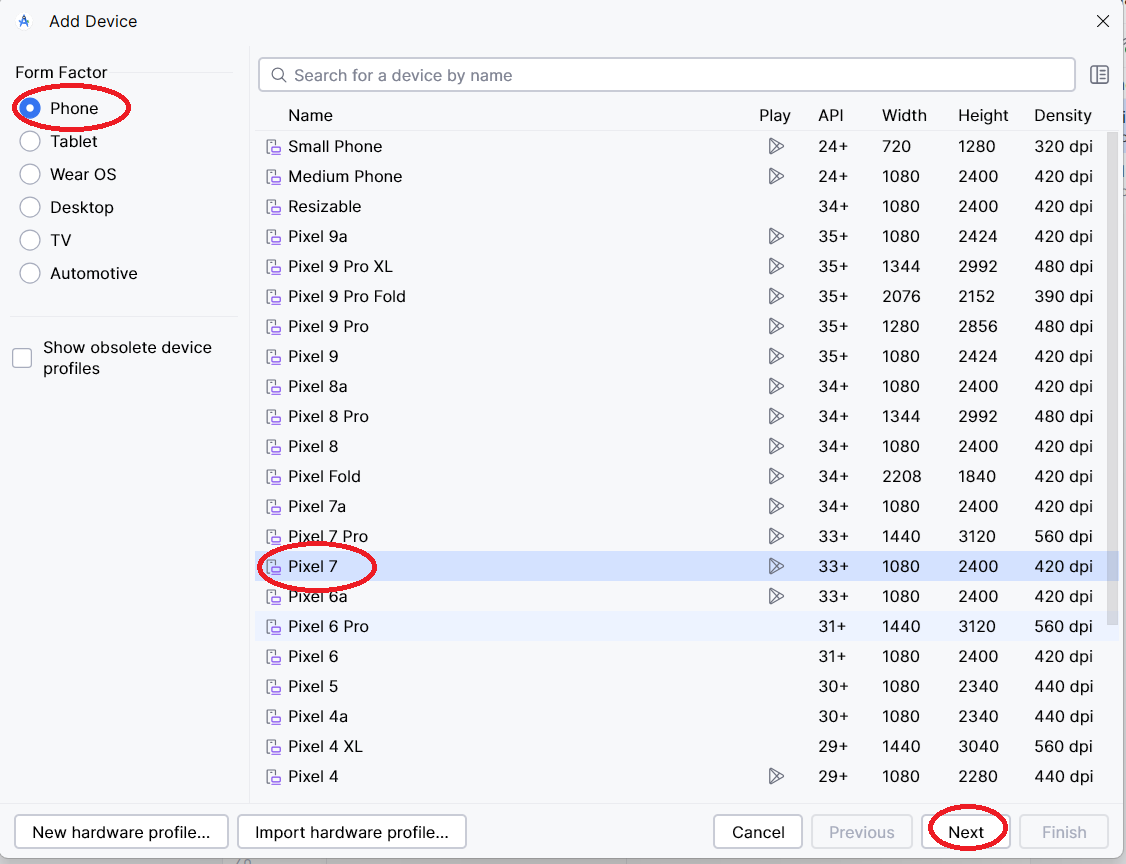
Task: Sort devices by Density column header
Action: [1062, 115]
